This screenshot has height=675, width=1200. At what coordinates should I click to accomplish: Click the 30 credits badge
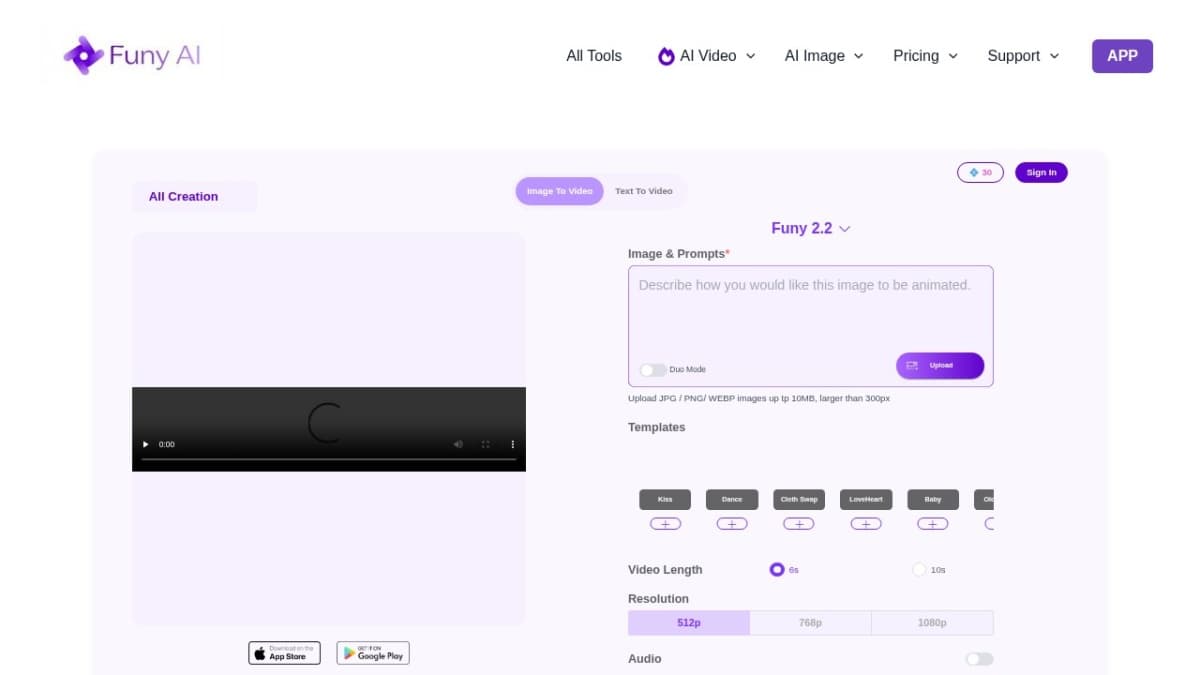coord(980,173)
